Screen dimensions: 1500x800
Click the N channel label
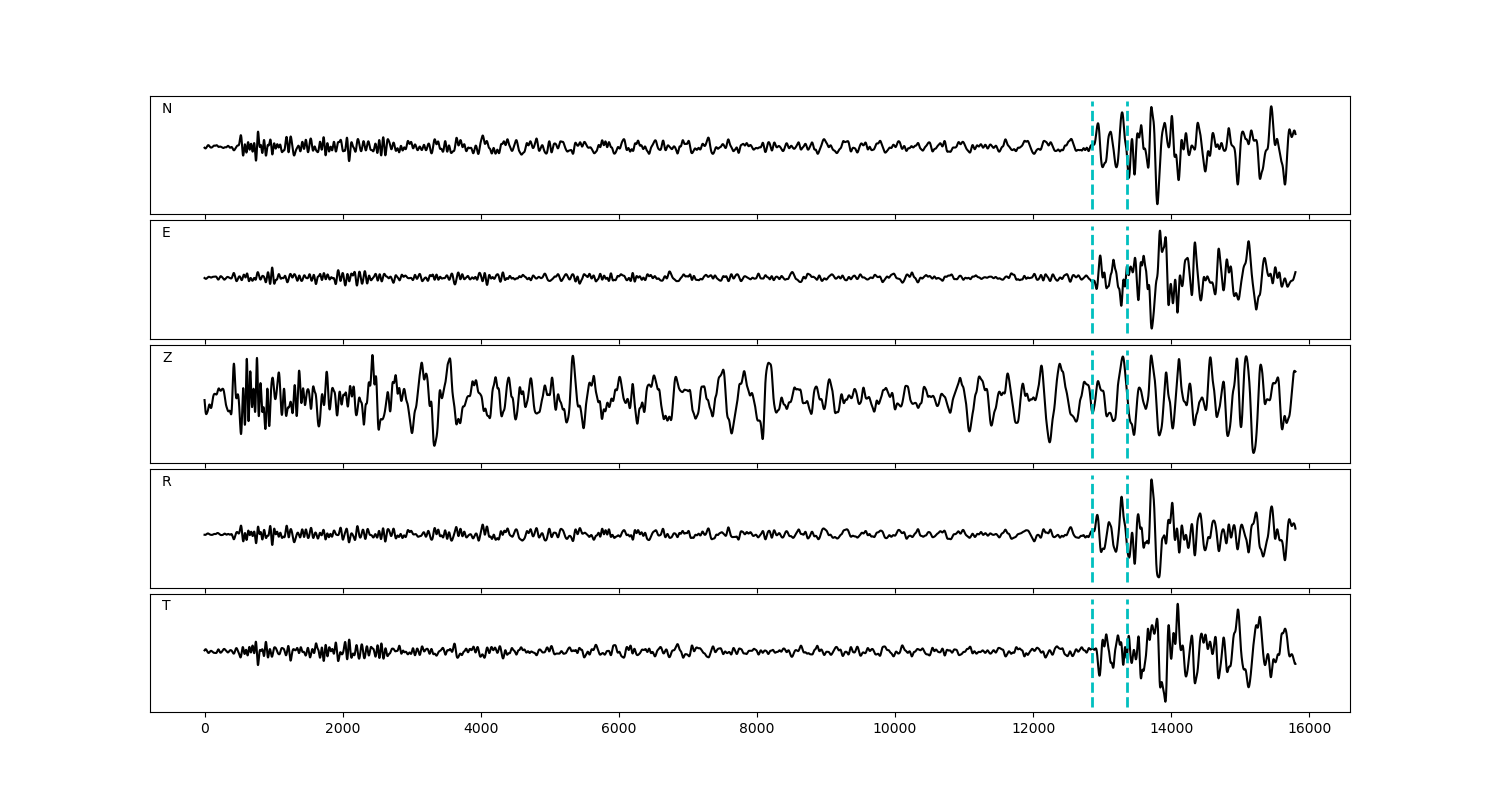[x=167, y=109]
